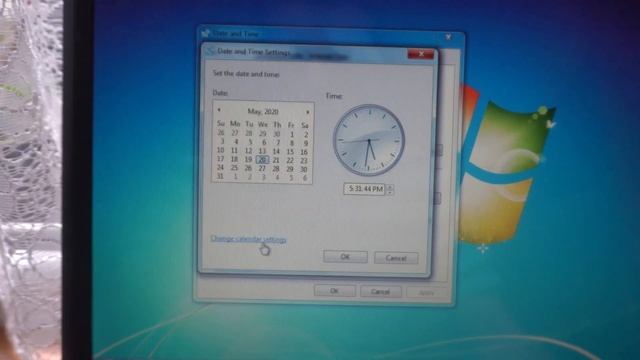Close the Date and Time Settings dialog
Image resolution: width=640 pixels, height=360 pixels.
[420, 53]
